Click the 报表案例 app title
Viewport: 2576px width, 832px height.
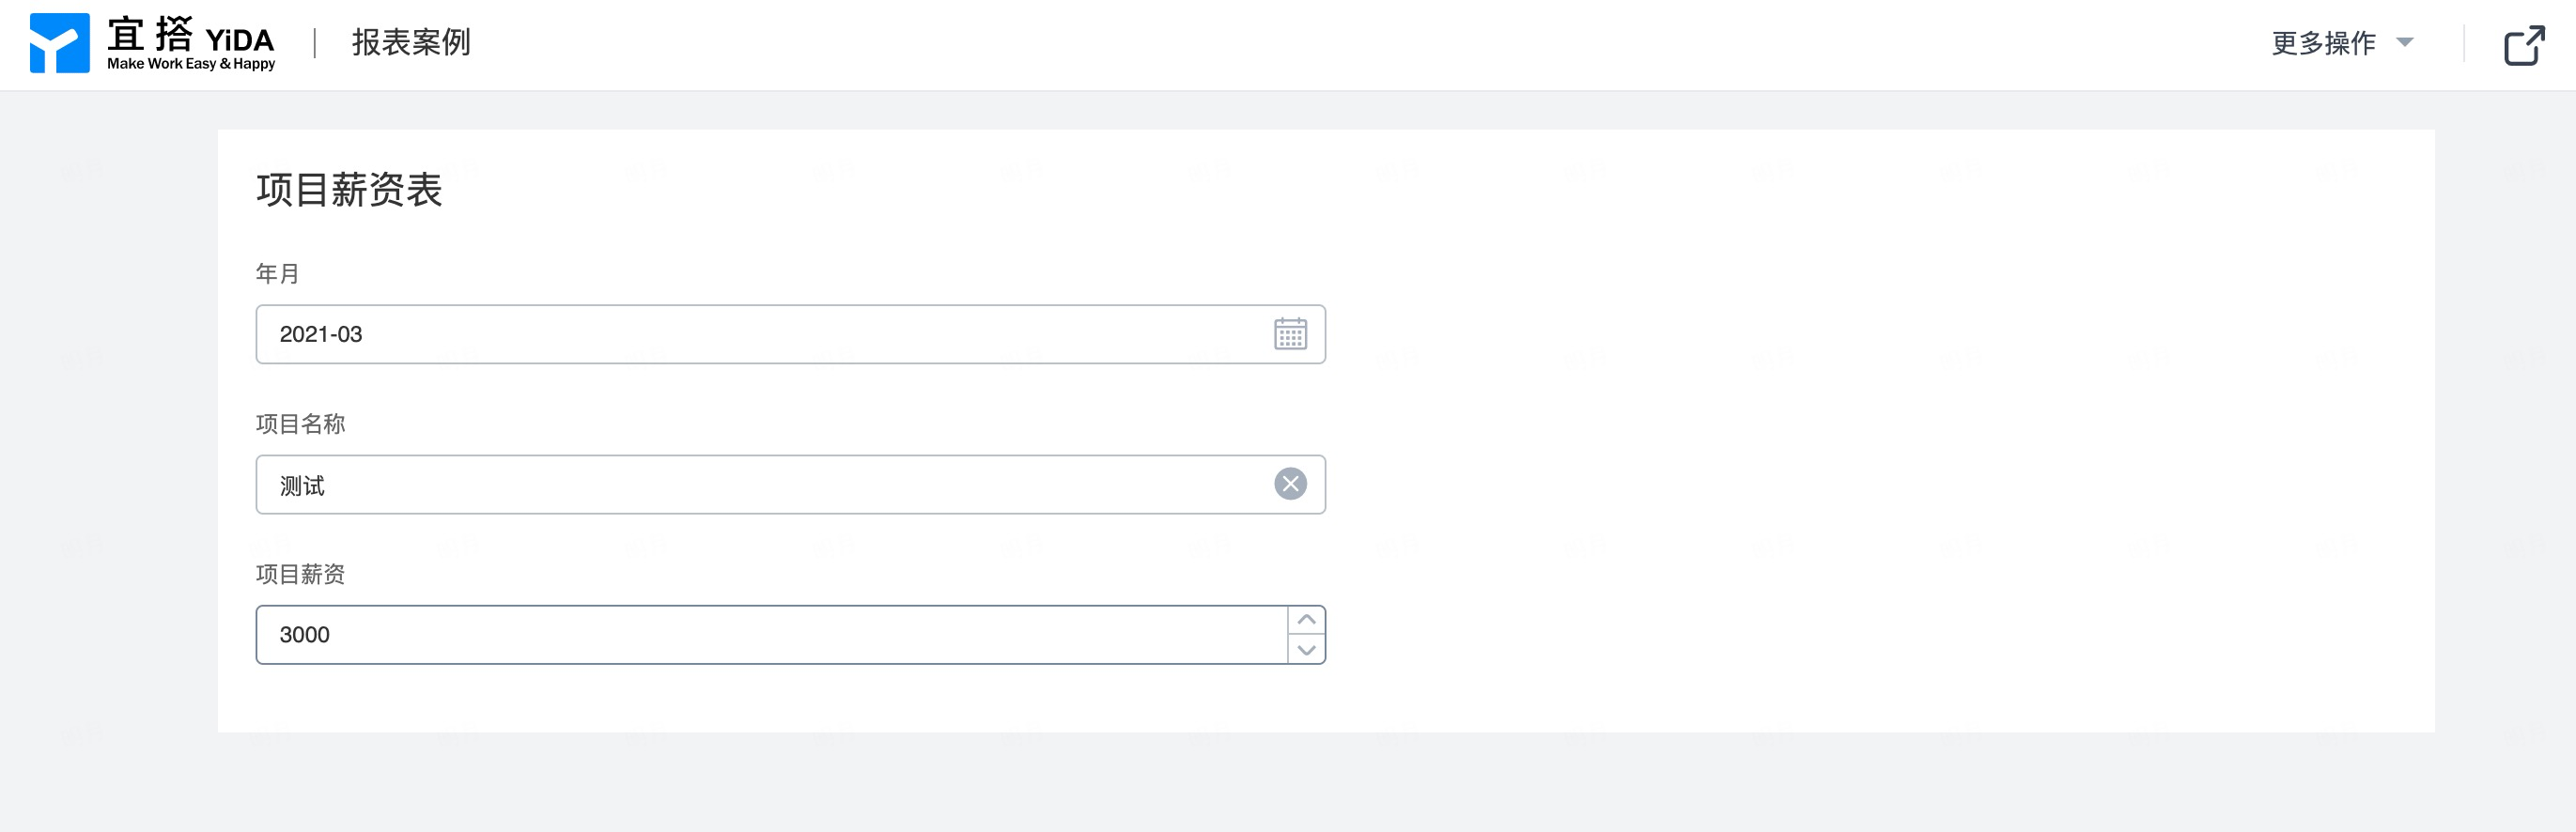[411, 42]
